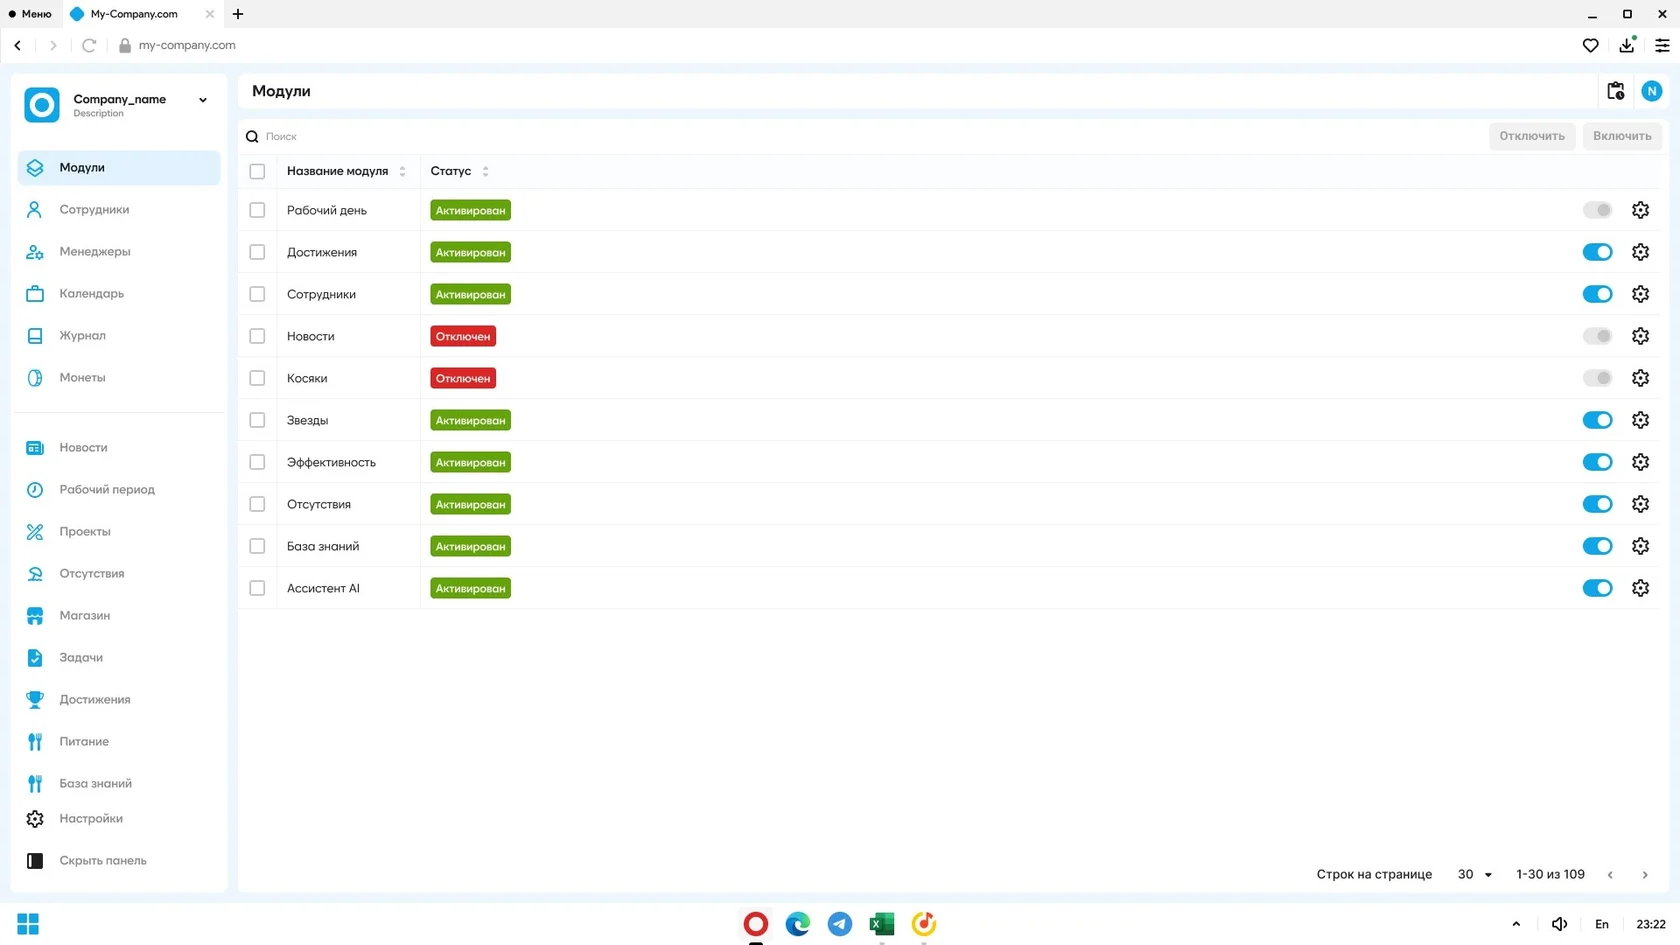Go to next page of modules
1680x945 pixels.
(1645, 875)
